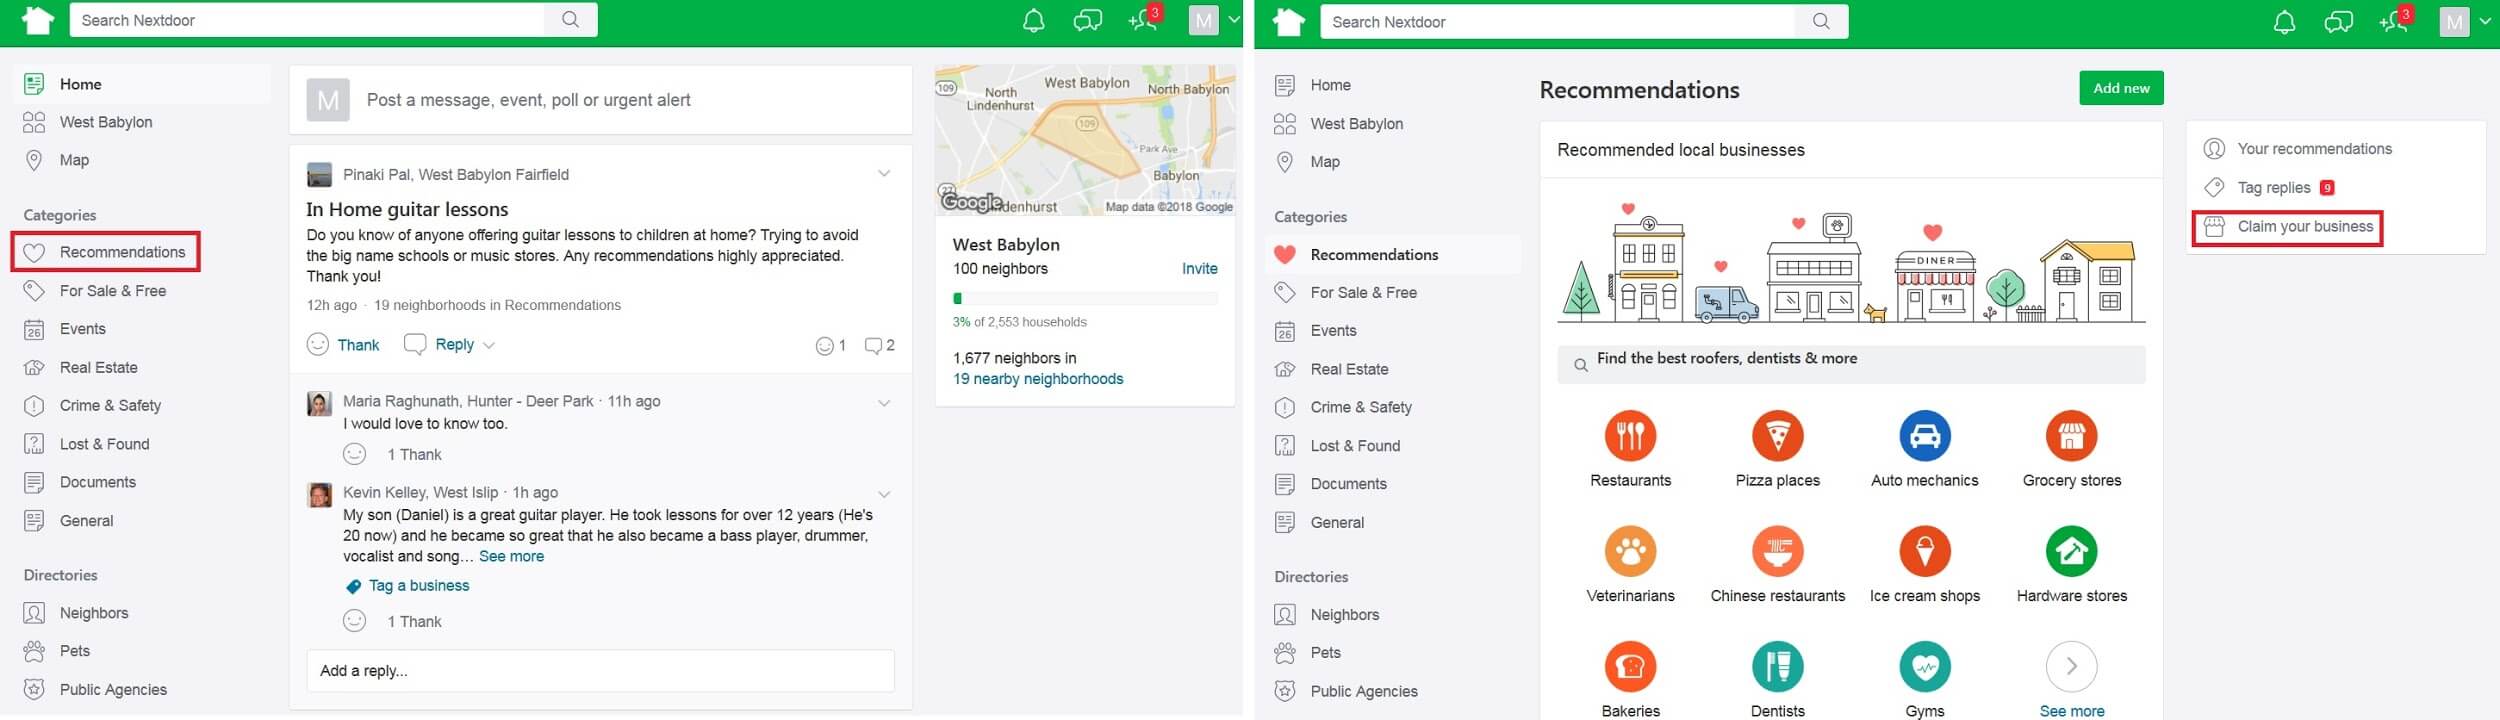Image resolution: width=2500 pixels, height=720 pixels.
Task: Expand the profile menu arrow in the Recommendations window
Action: [x=2485, y=22]
